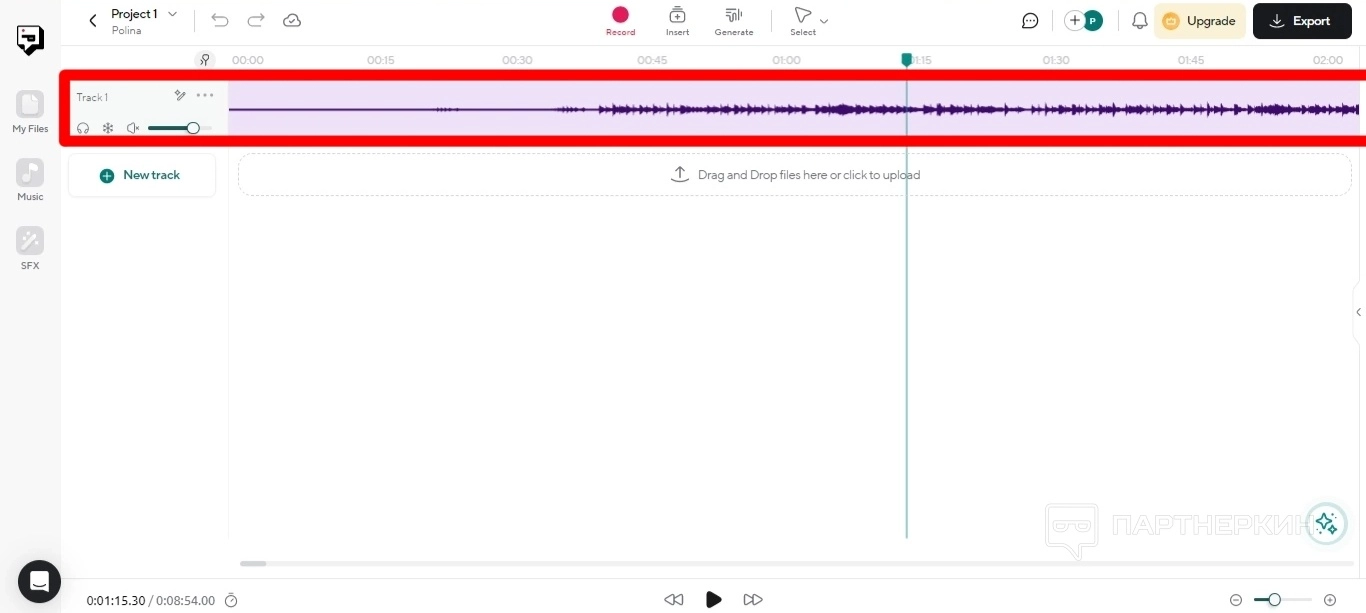
Task: Click the horizontal timeline scrollbar
Action: pos(253,564)
